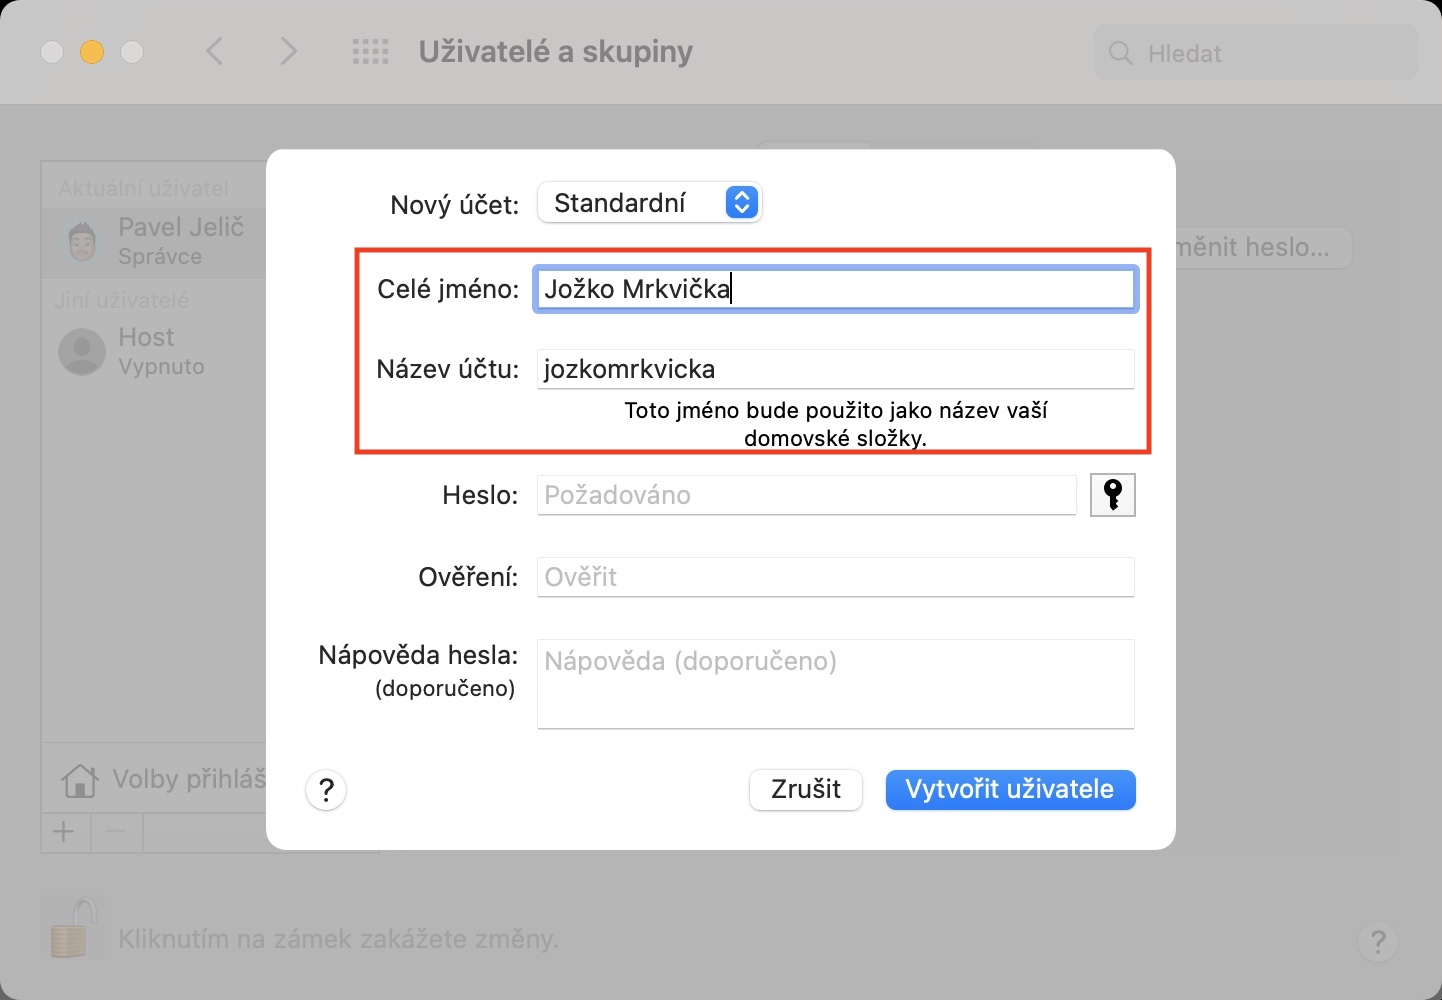
Task: Click Vytvořit uživatele button
Action: point(1010,790)
